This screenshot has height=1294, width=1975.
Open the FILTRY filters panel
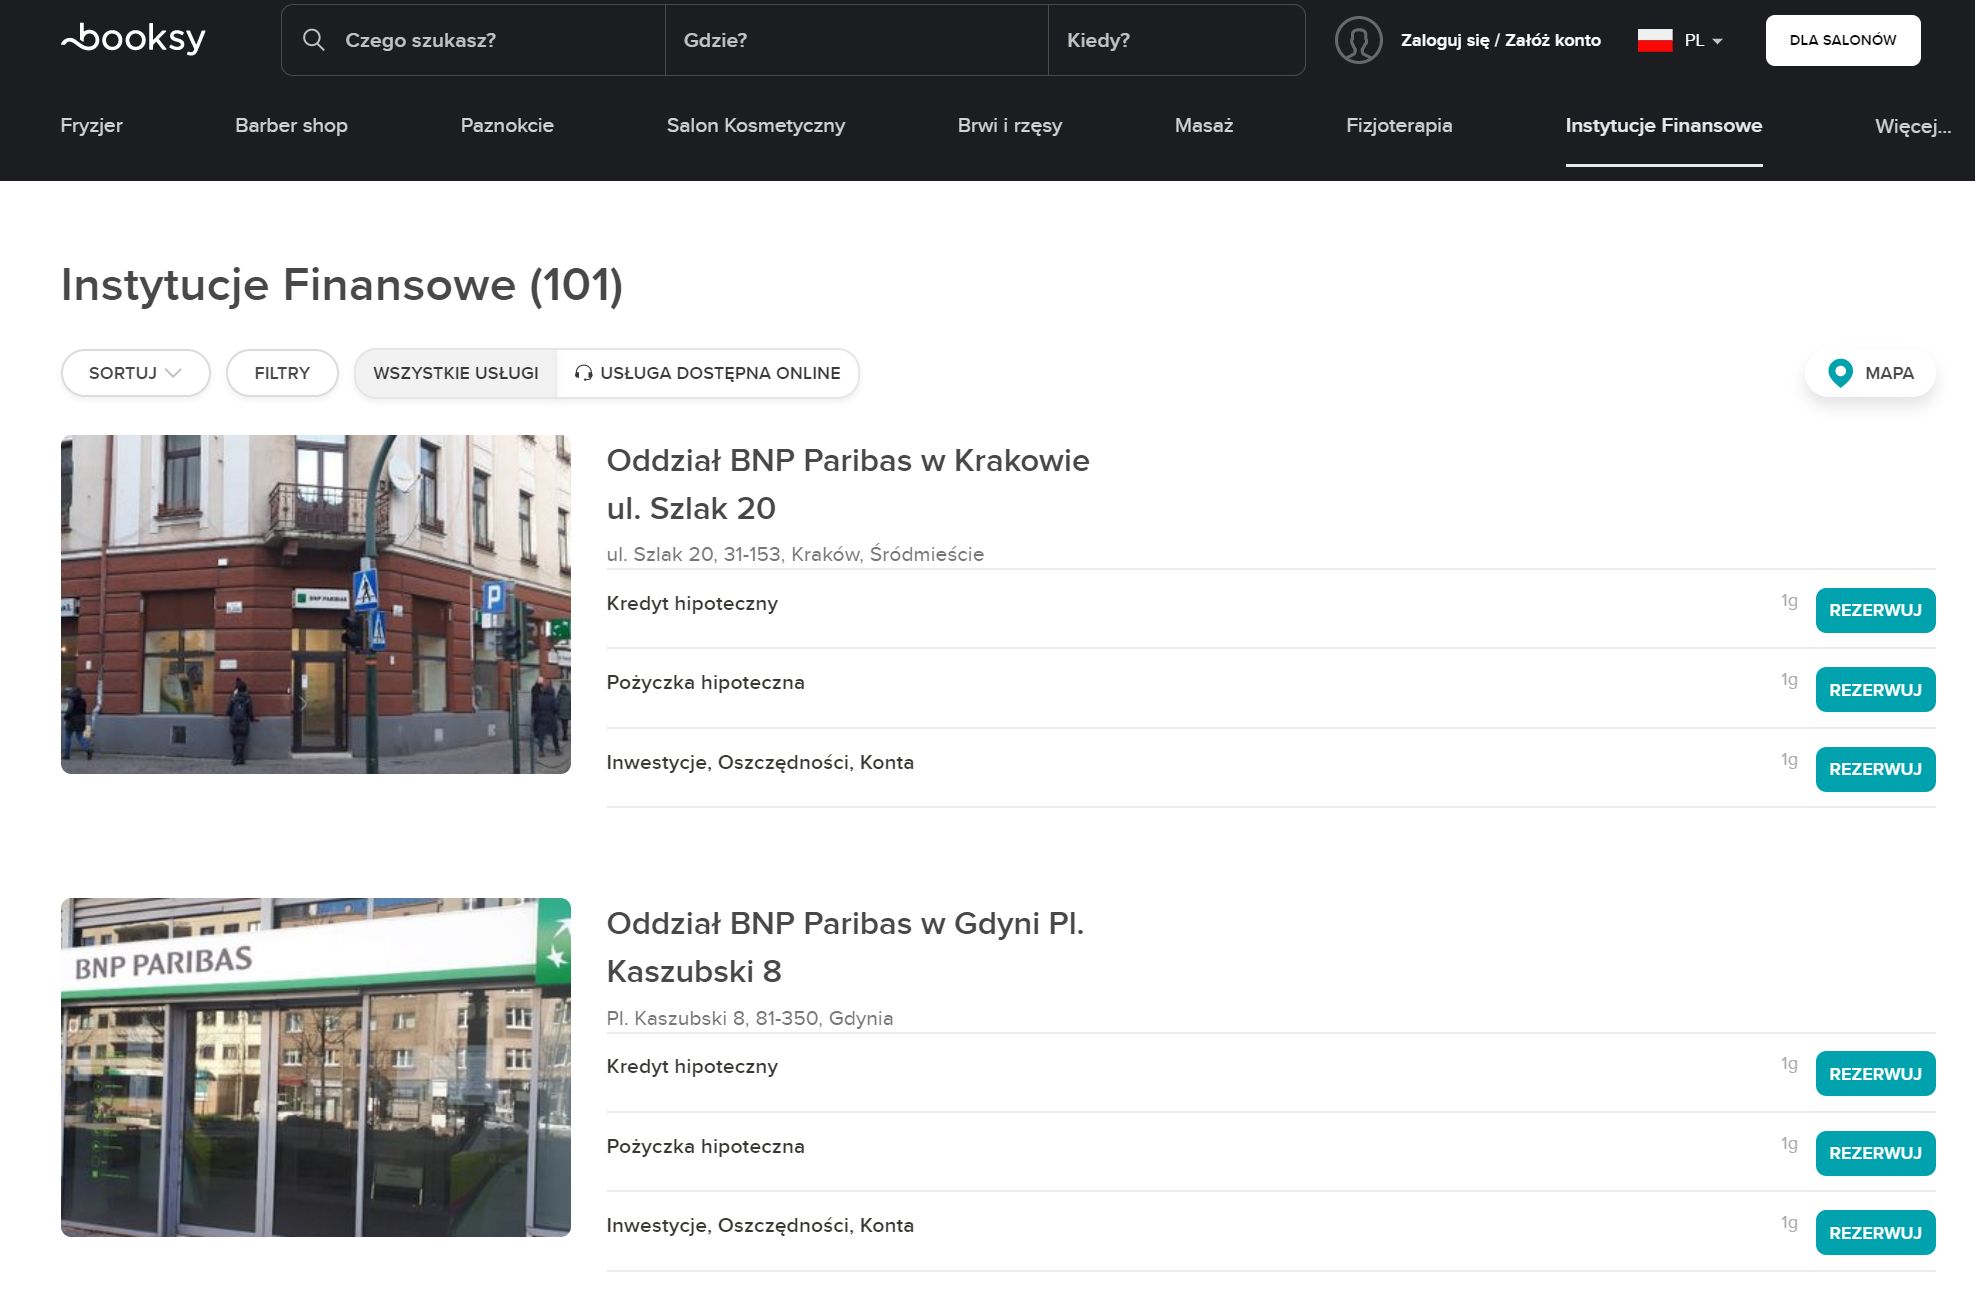tap(282, 373)
